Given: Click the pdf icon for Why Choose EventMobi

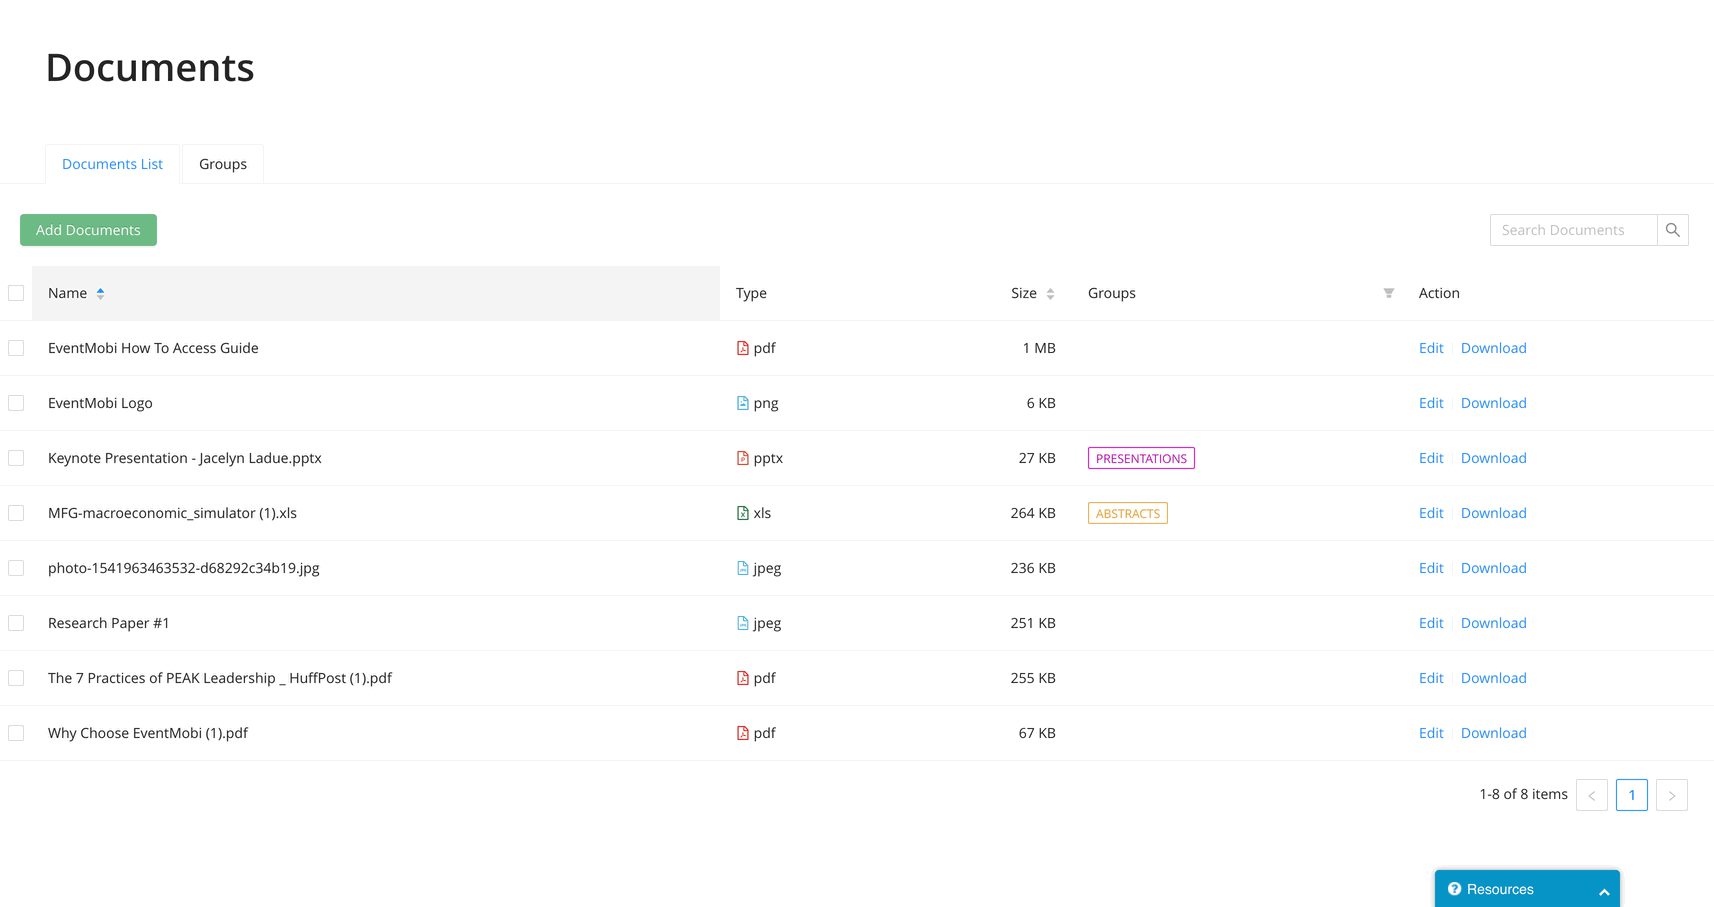Looking at the screenshot, I should 742,733.
